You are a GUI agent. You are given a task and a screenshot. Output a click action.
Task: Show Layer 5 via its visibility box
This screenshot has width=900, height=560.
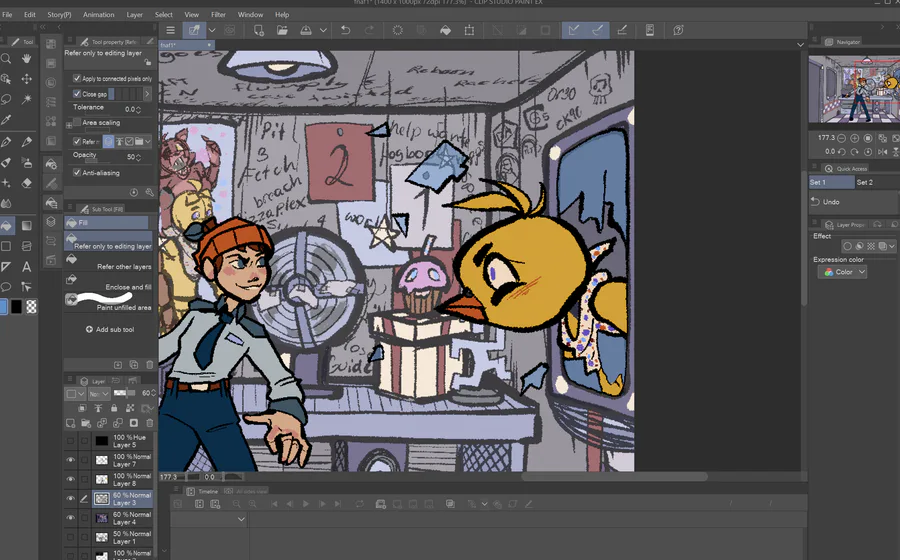tap(70, 441)
